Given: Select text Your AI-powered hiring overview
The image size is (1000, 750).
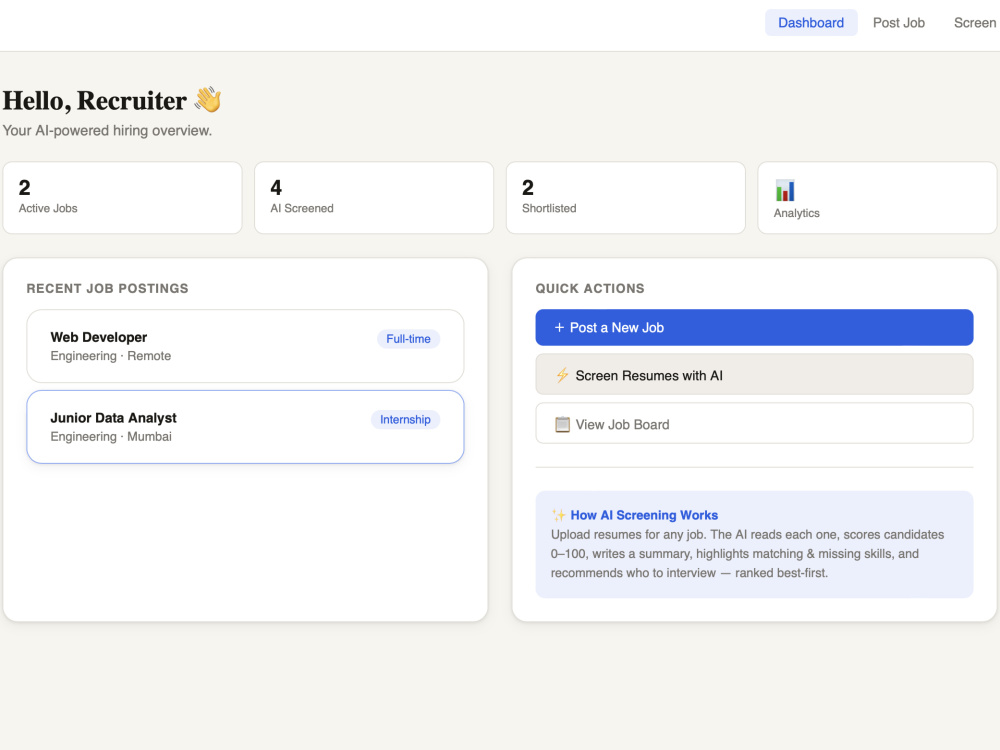Looking at the screenshot, I should [x=107, y=131].
